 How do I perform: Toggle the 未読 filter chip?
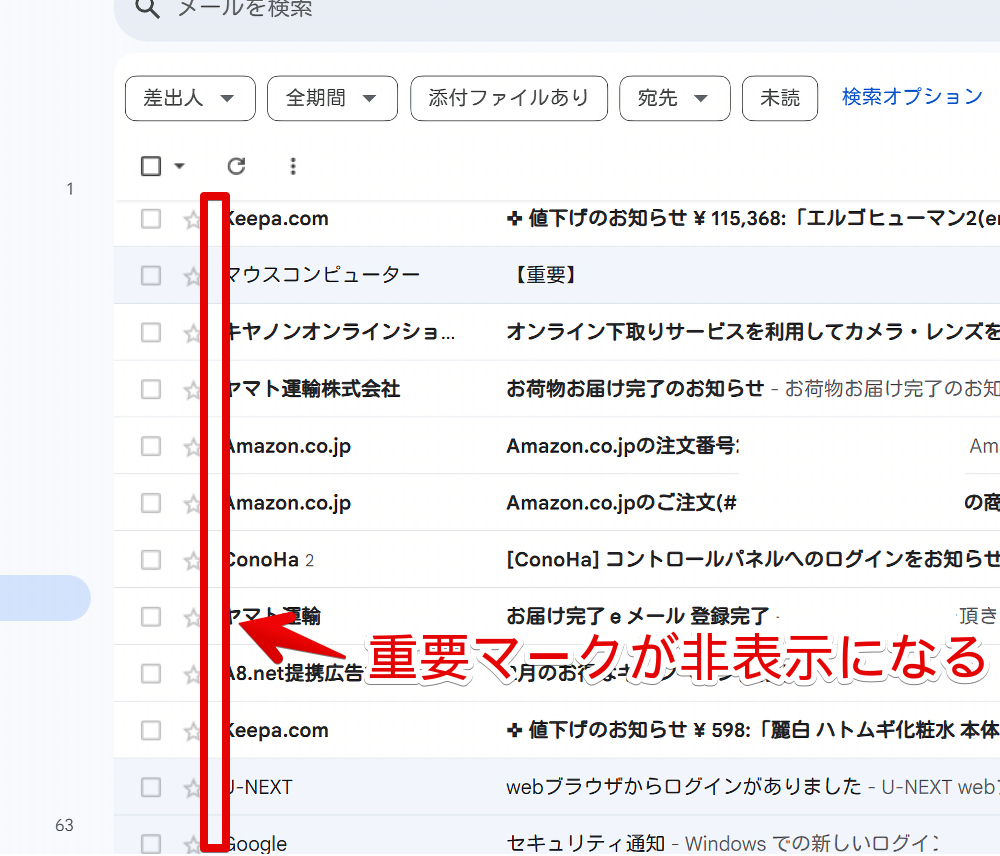click(x=780, y=98)
